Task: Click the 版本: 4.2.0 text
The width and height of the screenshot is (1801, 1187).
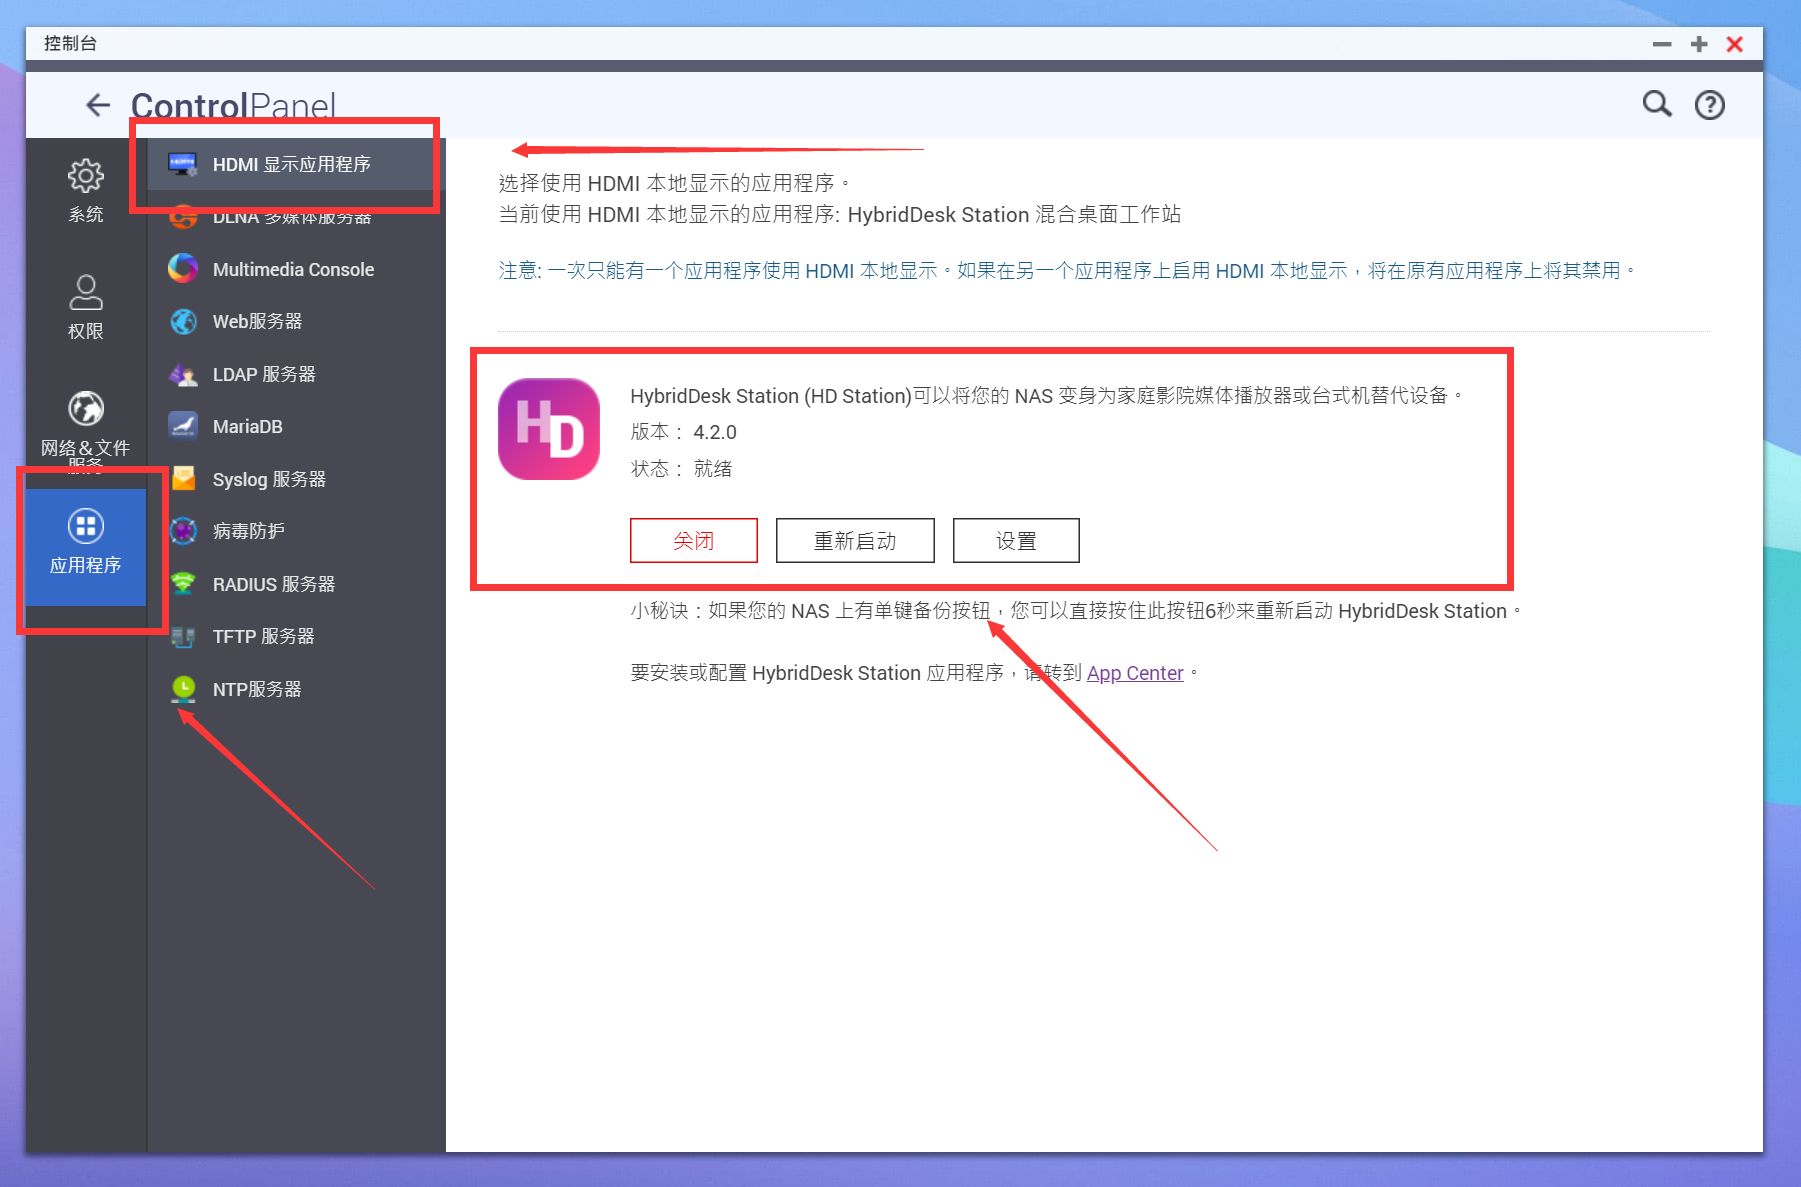Action: (683, 432)
